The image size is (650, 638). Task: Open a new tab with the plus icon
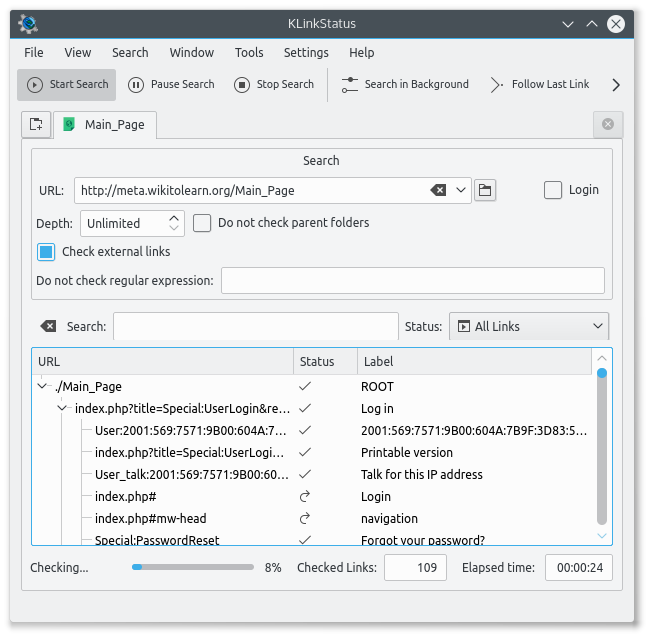(36, 124)
